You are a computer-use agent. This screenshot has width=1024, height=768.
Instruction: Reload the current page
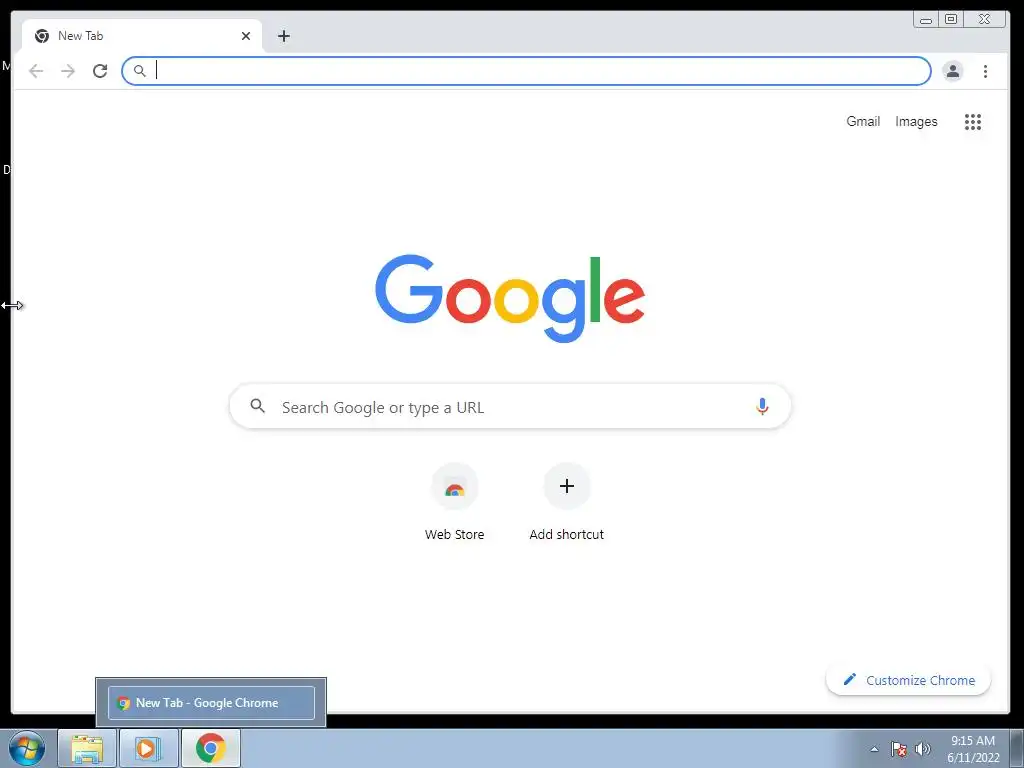coord(100,71)
